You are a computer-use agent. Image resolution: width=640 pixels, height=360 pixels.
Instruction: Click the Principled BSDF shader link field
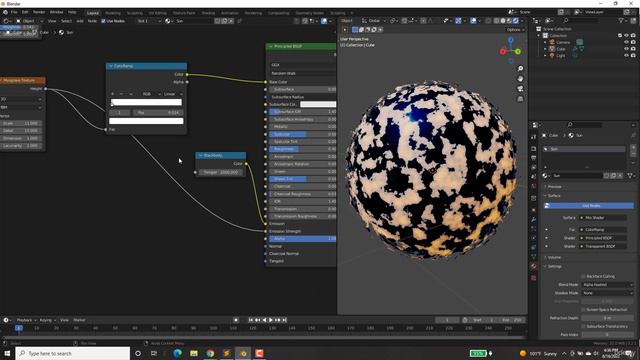603,238
